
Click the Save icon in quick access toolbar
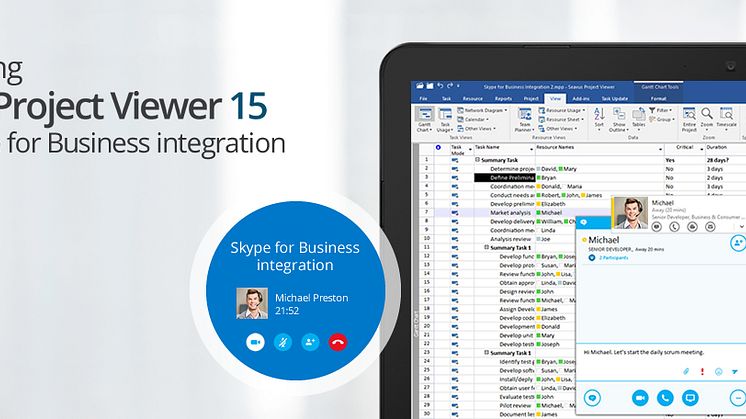(x=430, y=86)
